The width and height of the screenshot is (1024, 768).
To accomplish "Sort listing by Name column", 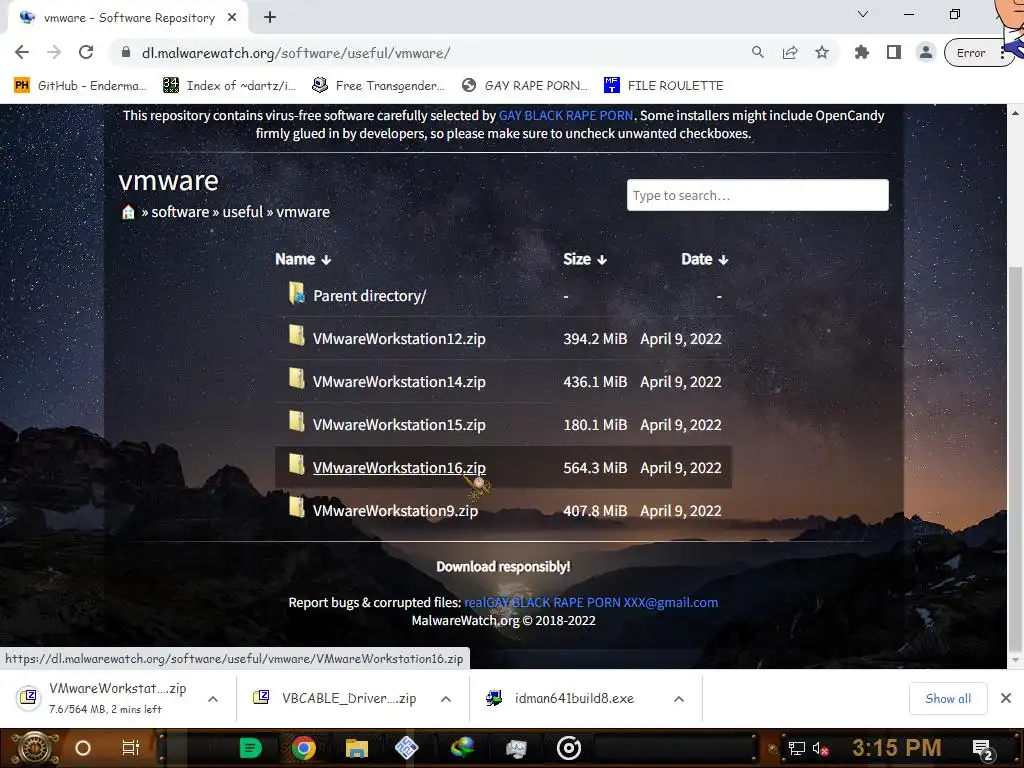I will [303, 259].
